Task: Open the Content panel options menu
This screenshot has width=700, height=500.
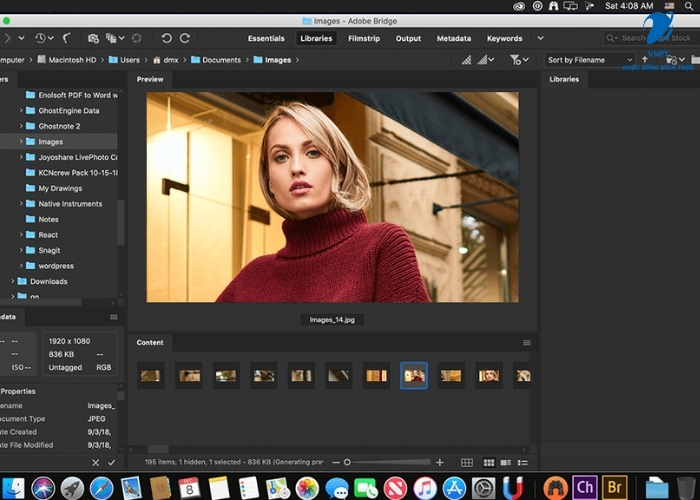Action: coord(527,343)
